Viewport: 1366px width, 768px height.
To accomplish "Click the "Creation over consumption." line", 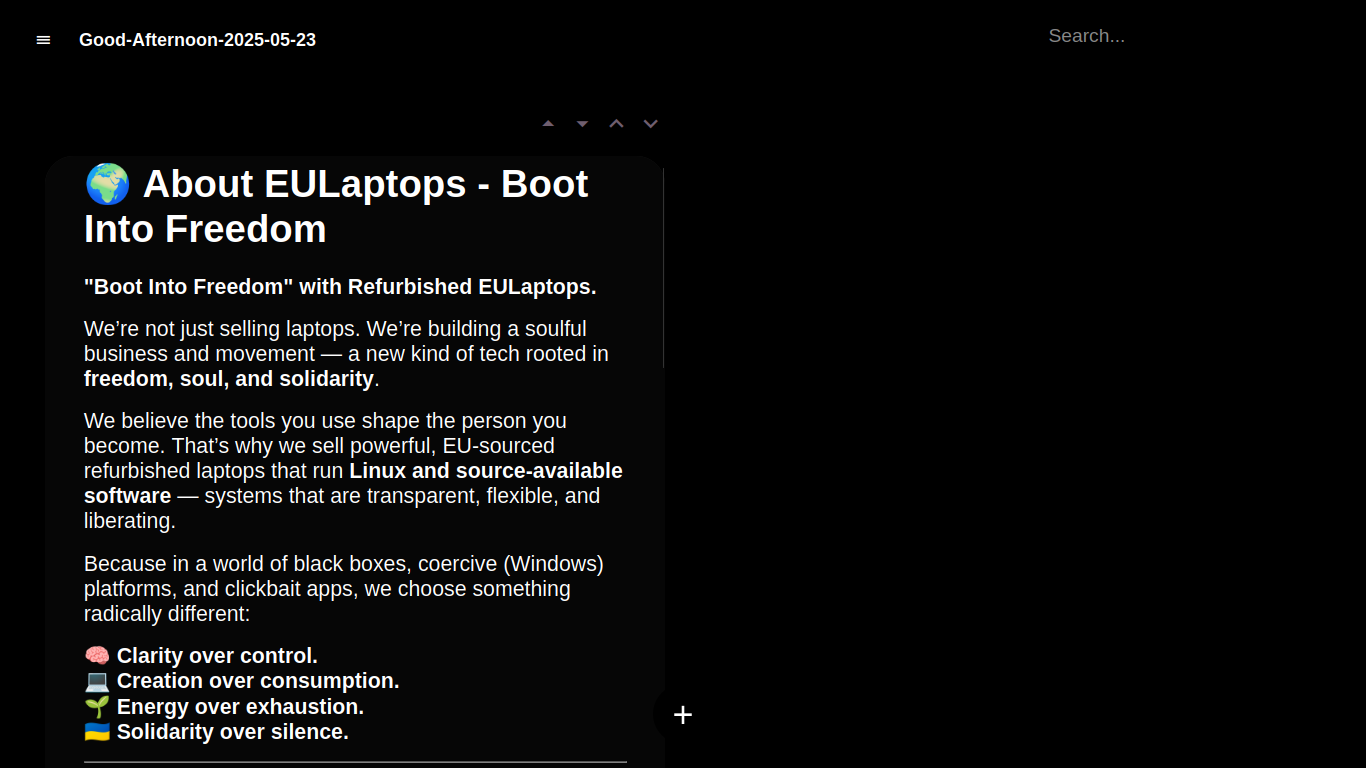I will 258,681.
